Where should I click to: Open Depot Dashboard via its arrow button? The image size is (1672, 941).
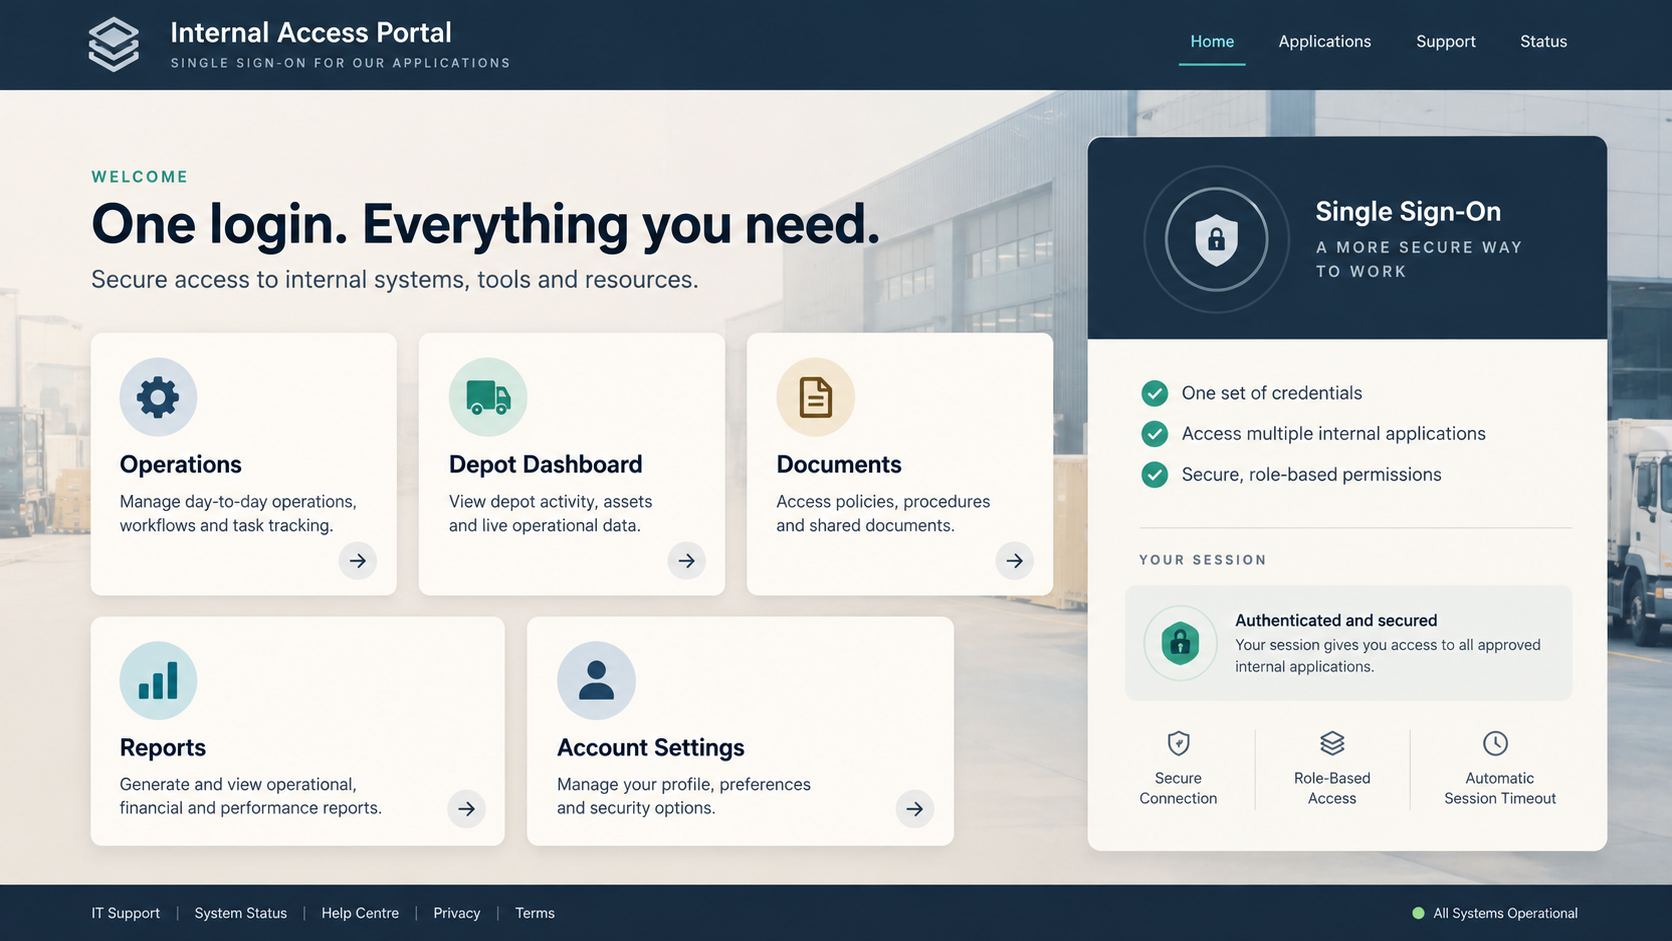686,561
